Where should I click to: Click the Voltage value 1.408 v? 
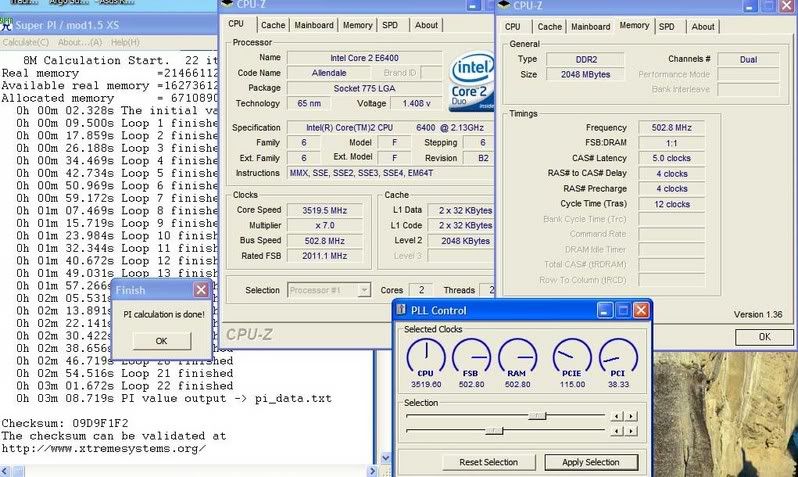[416, 103]
